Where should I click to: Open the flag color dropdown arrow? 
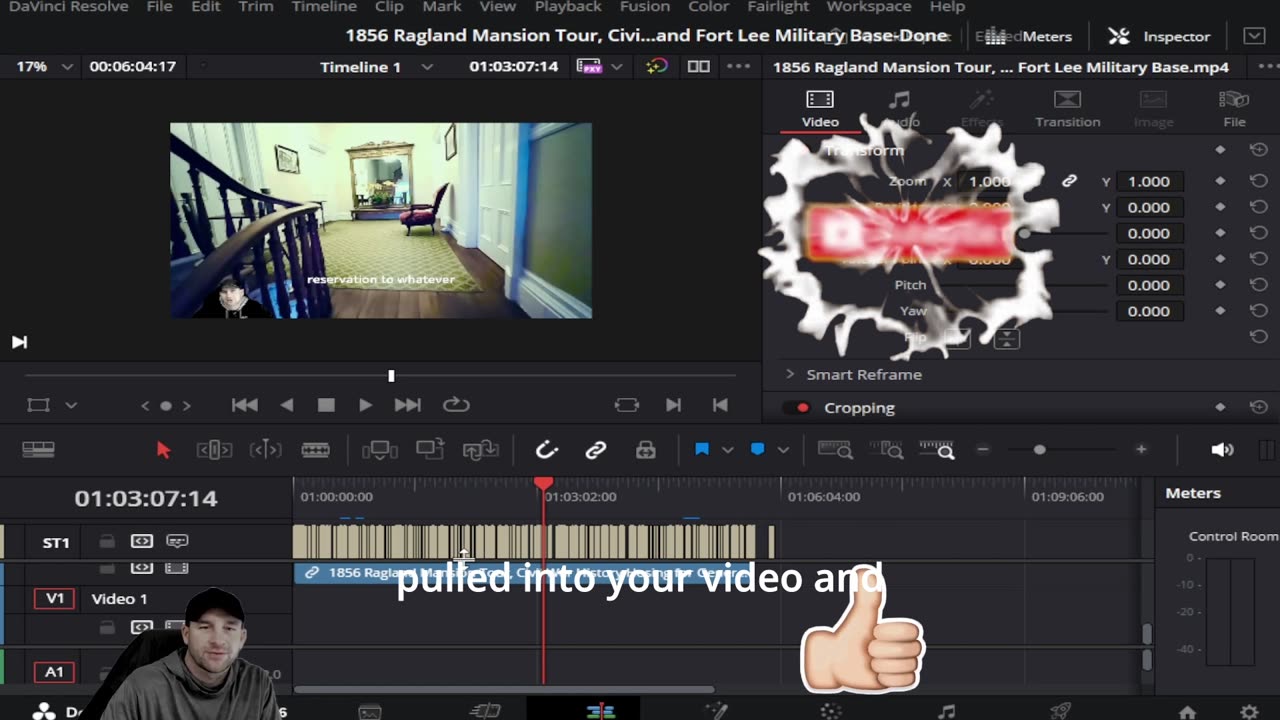(x=727, y=450)
